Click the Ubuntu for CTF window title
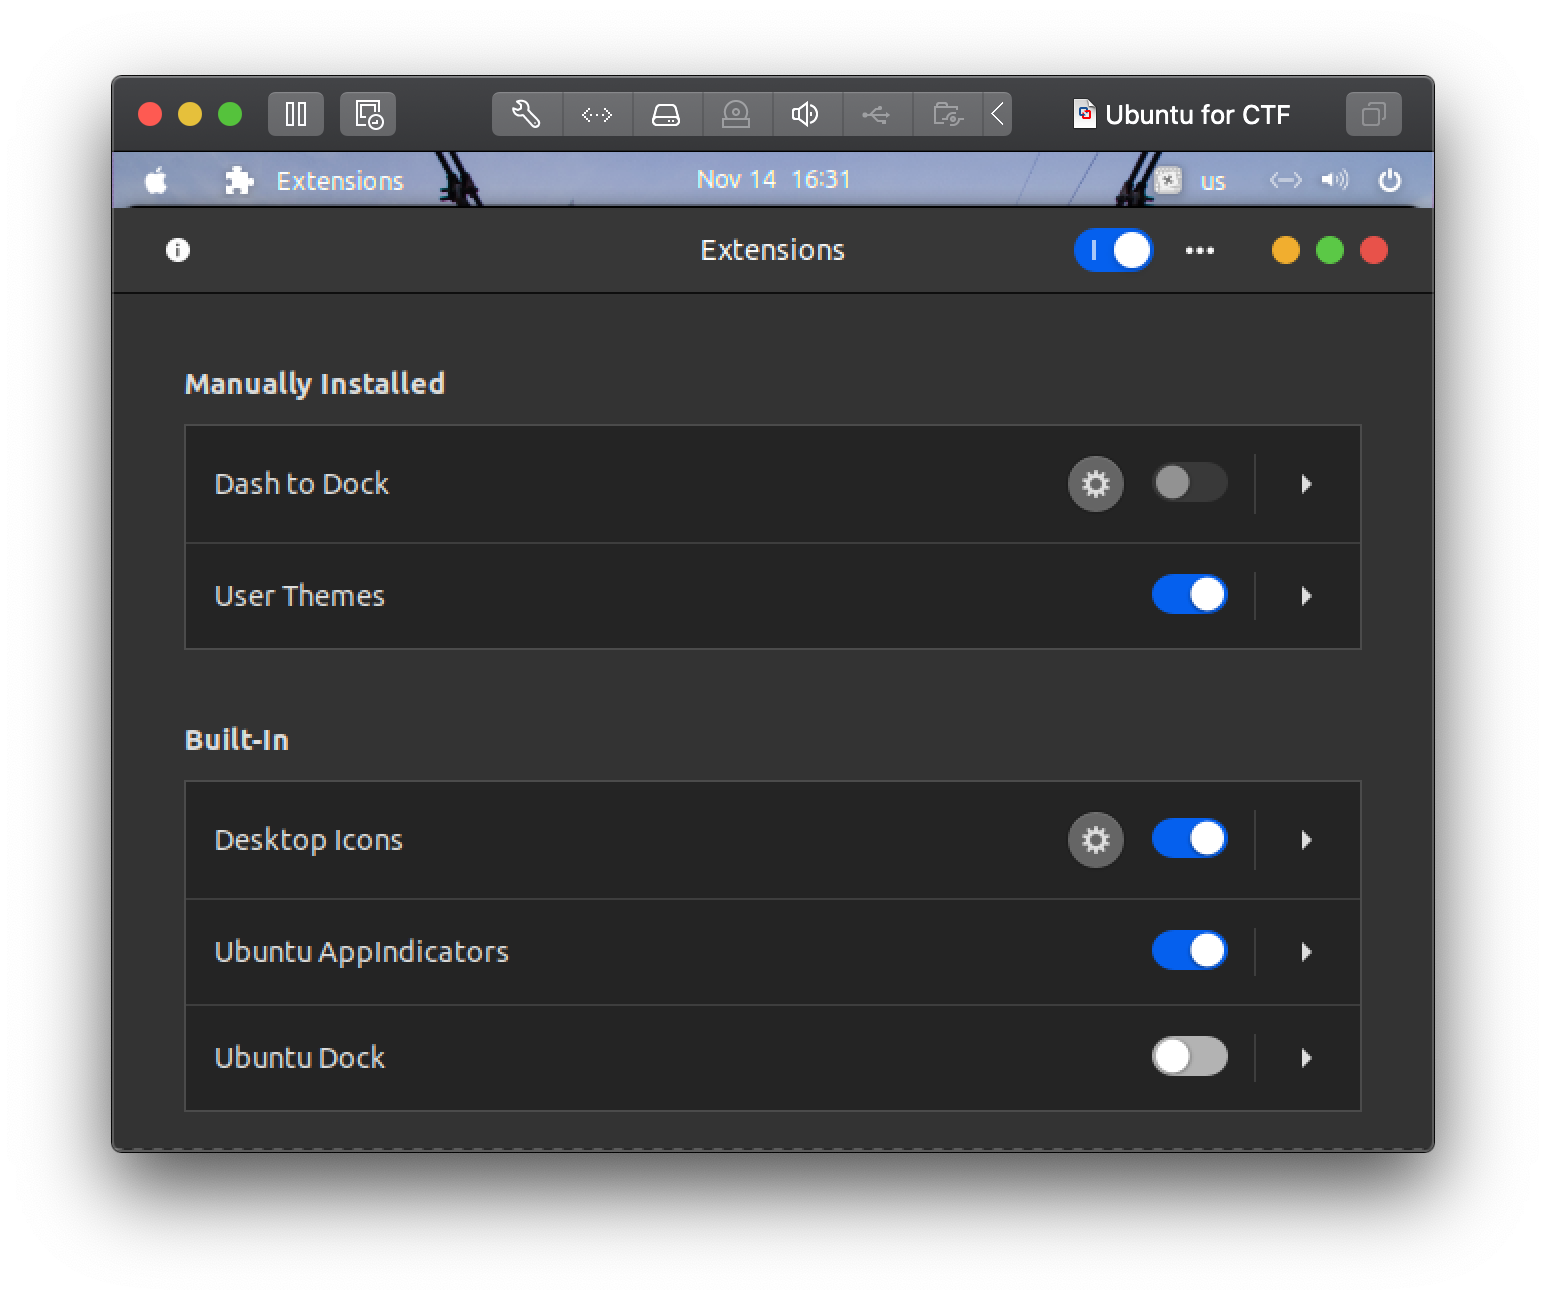 1198,115
